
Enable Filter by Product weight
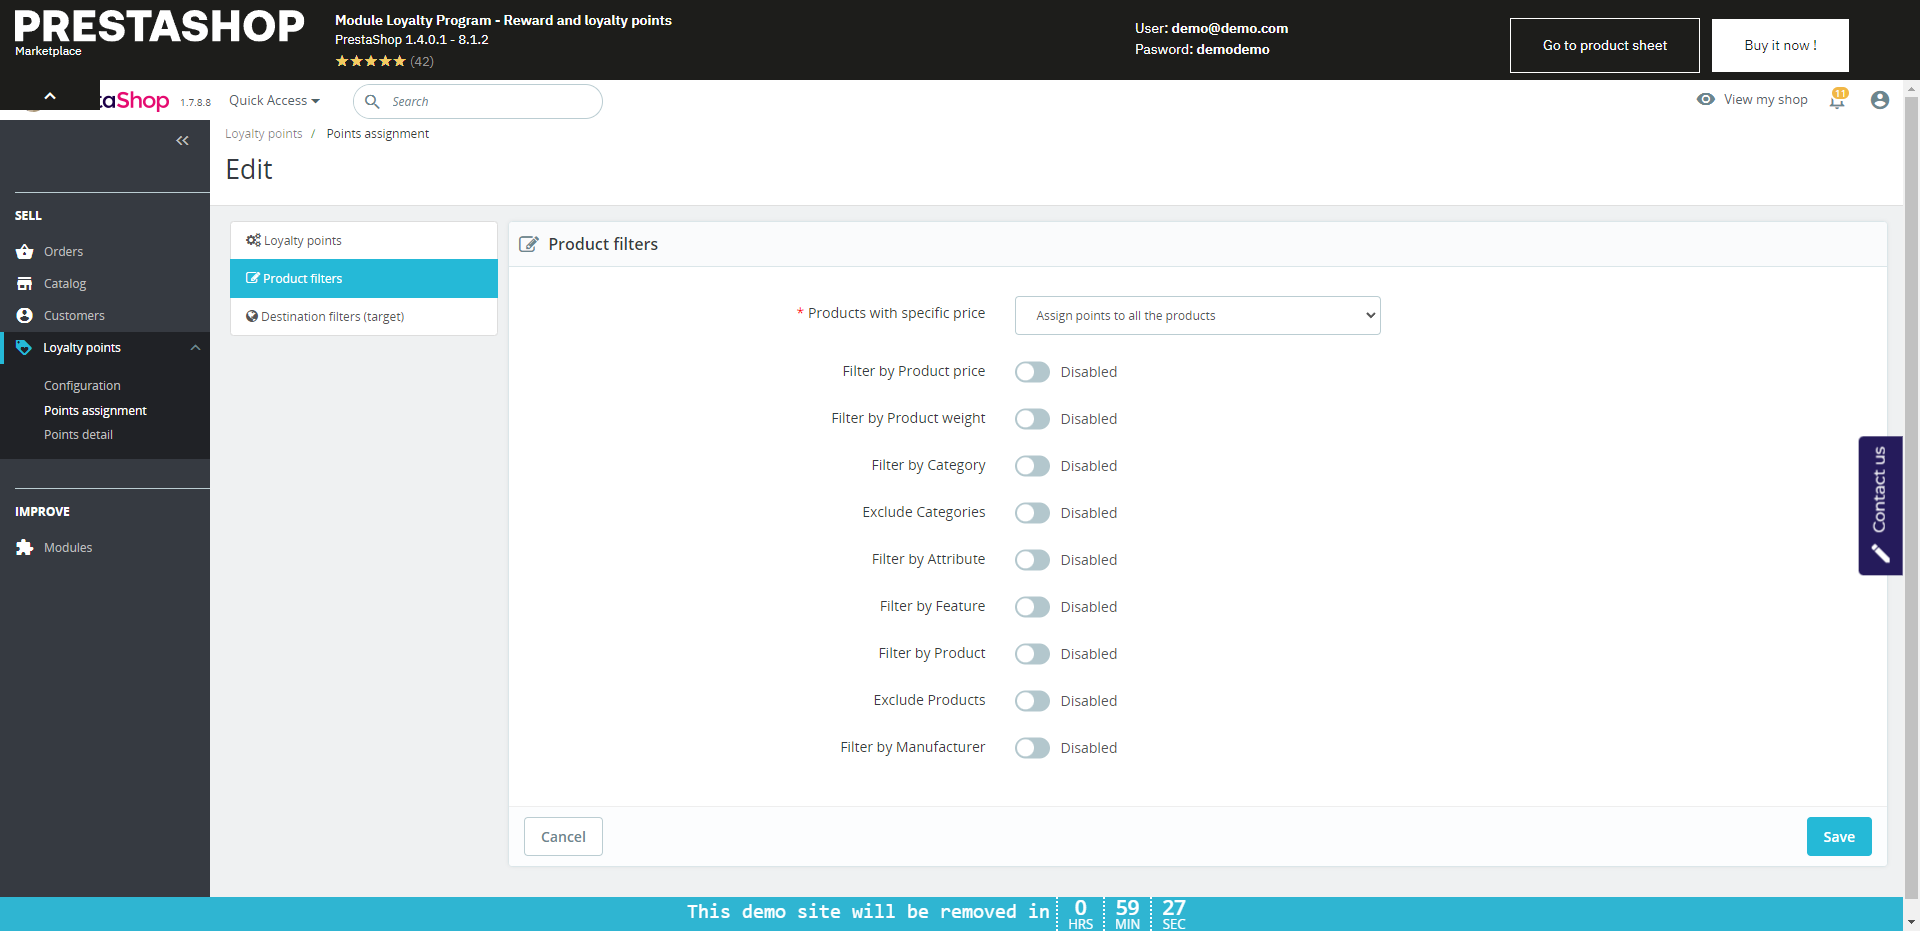coord(1032,419)
